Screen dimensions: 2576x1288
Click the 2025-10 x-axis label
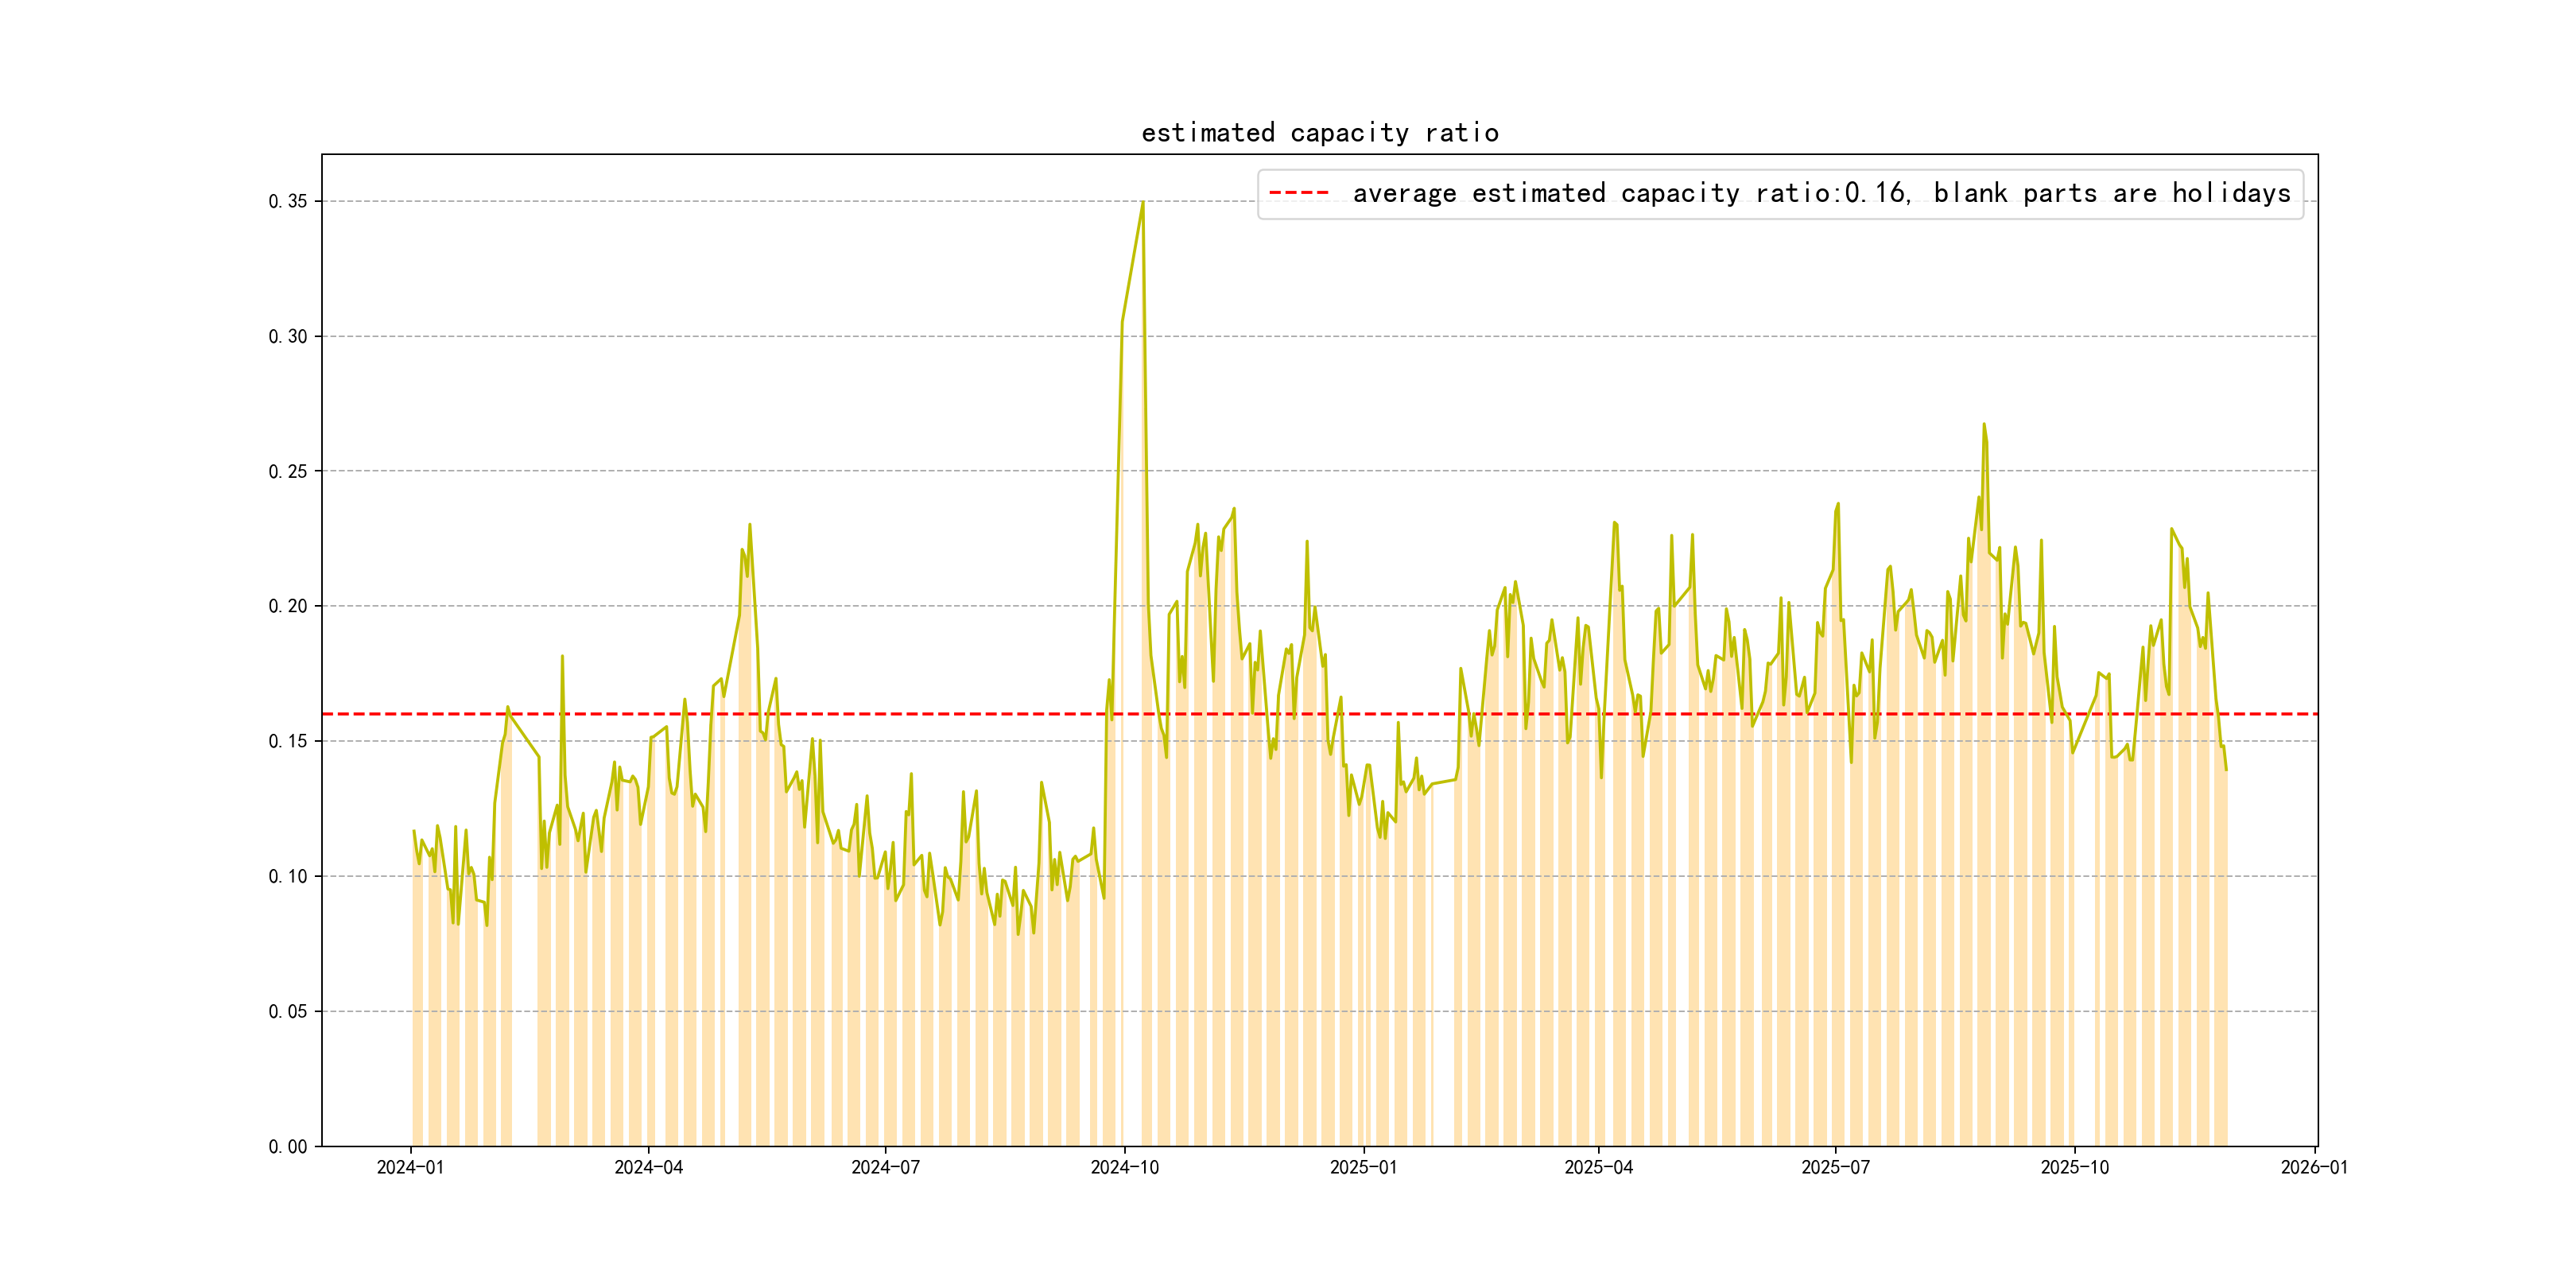pos(2074,1168)
